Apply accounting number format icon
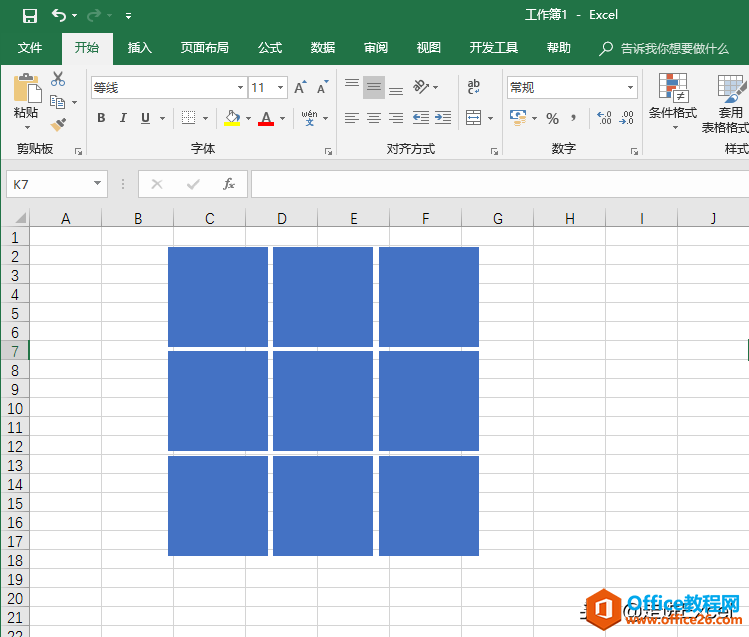The image size is (749, 637). 518,117
